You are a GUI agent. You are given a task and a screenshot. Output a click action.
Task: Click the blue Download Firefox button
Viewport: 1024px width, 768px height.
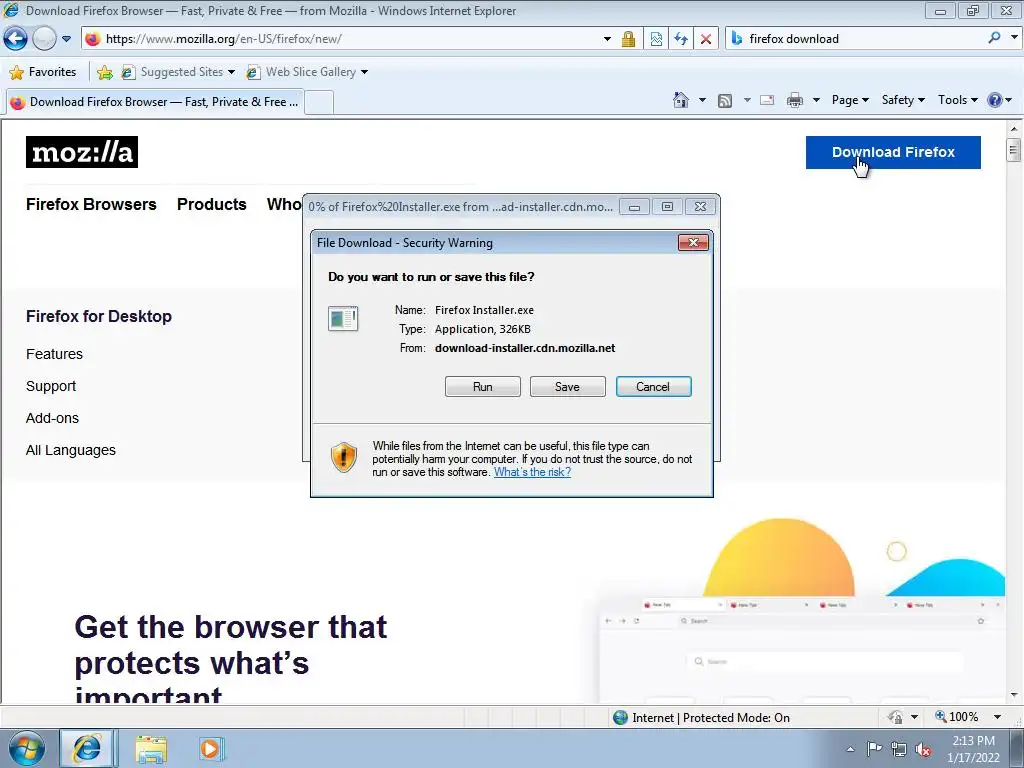click(893, 152)
